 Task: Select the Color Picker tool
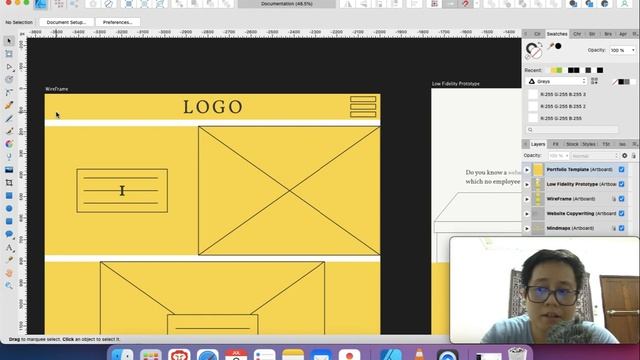pyautogui.click(x=9, y=260)
